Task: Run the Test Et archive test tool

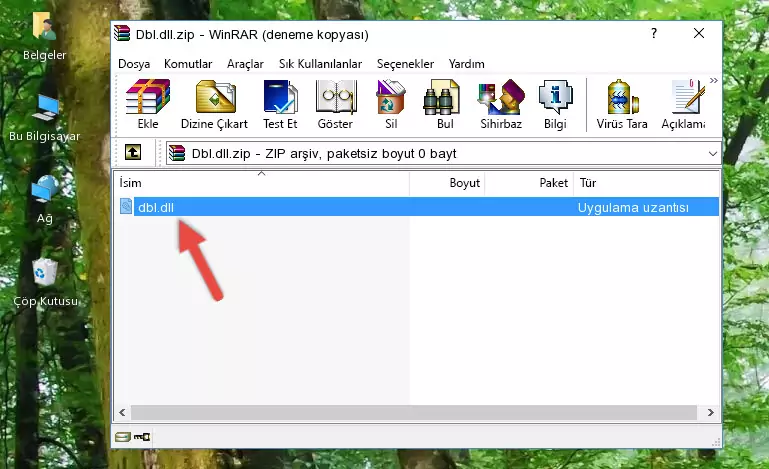Action: point(280,104)
